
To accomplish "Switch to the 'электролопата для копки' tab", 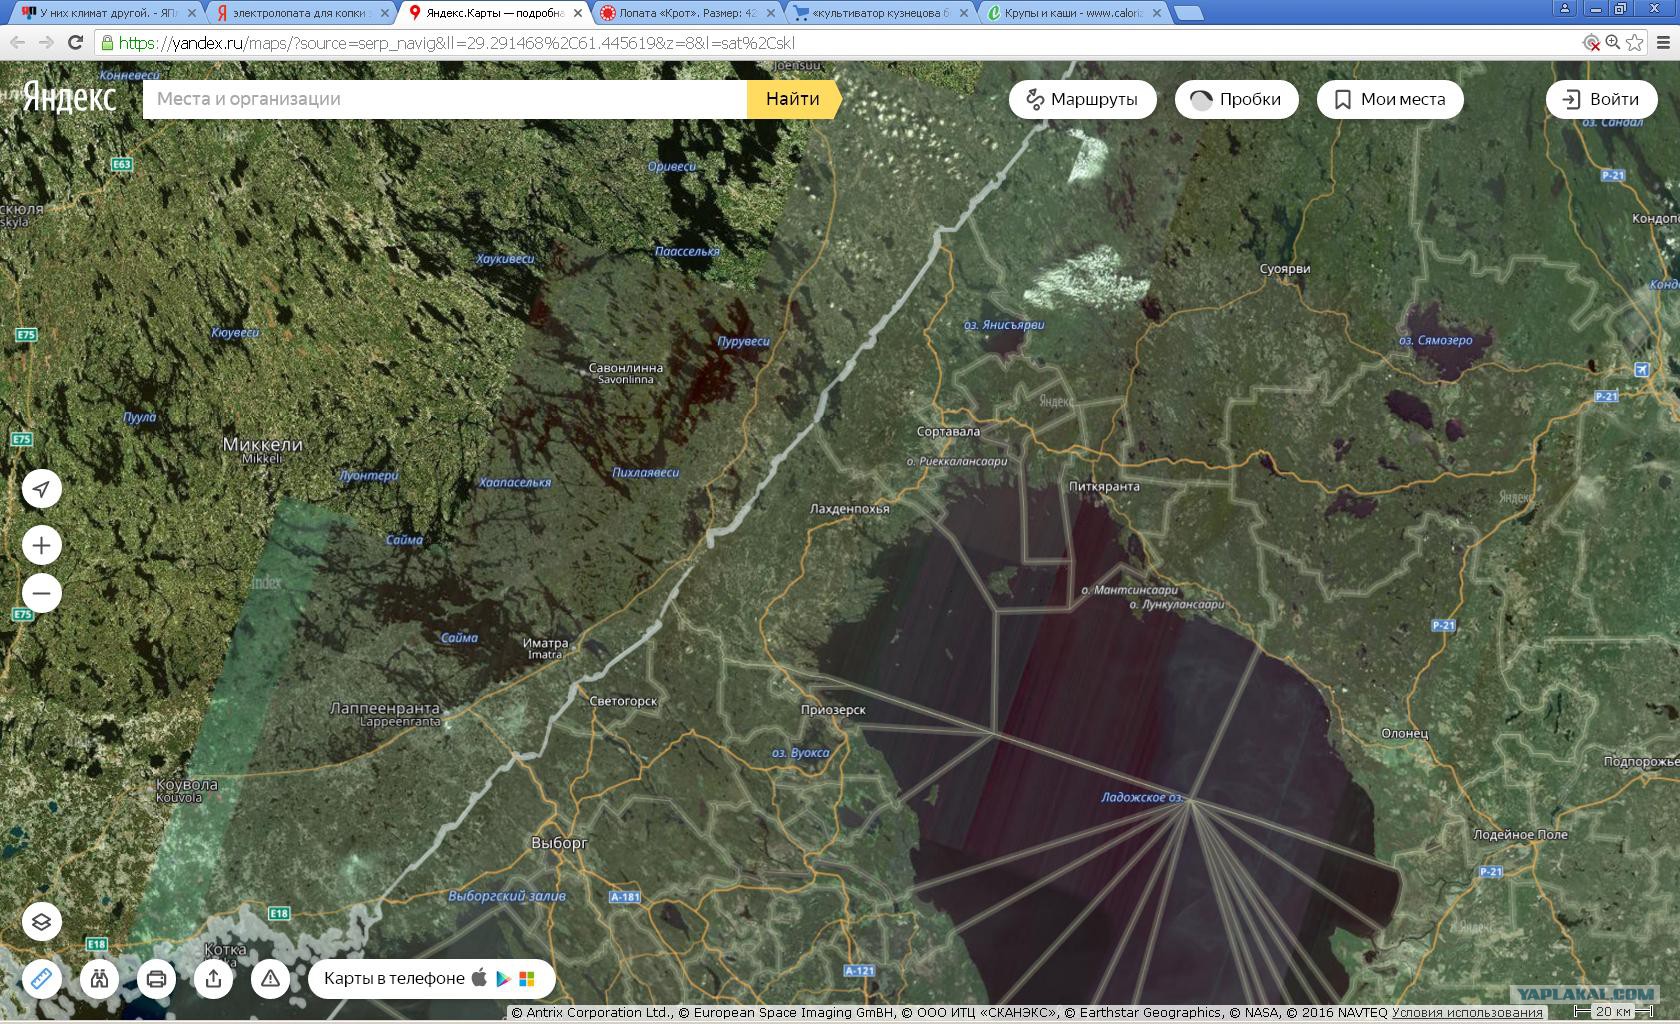I will (x=300, y=13).
